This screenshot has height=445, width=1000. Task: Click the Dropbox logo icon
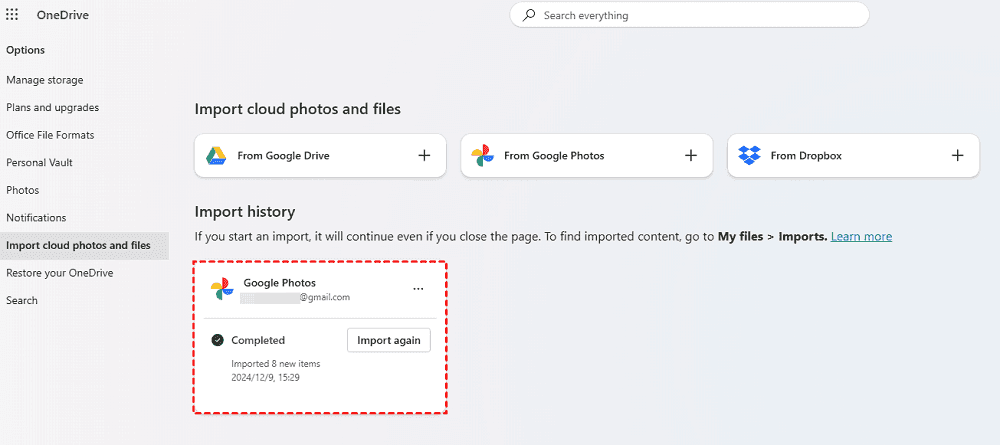coord(749,156)
